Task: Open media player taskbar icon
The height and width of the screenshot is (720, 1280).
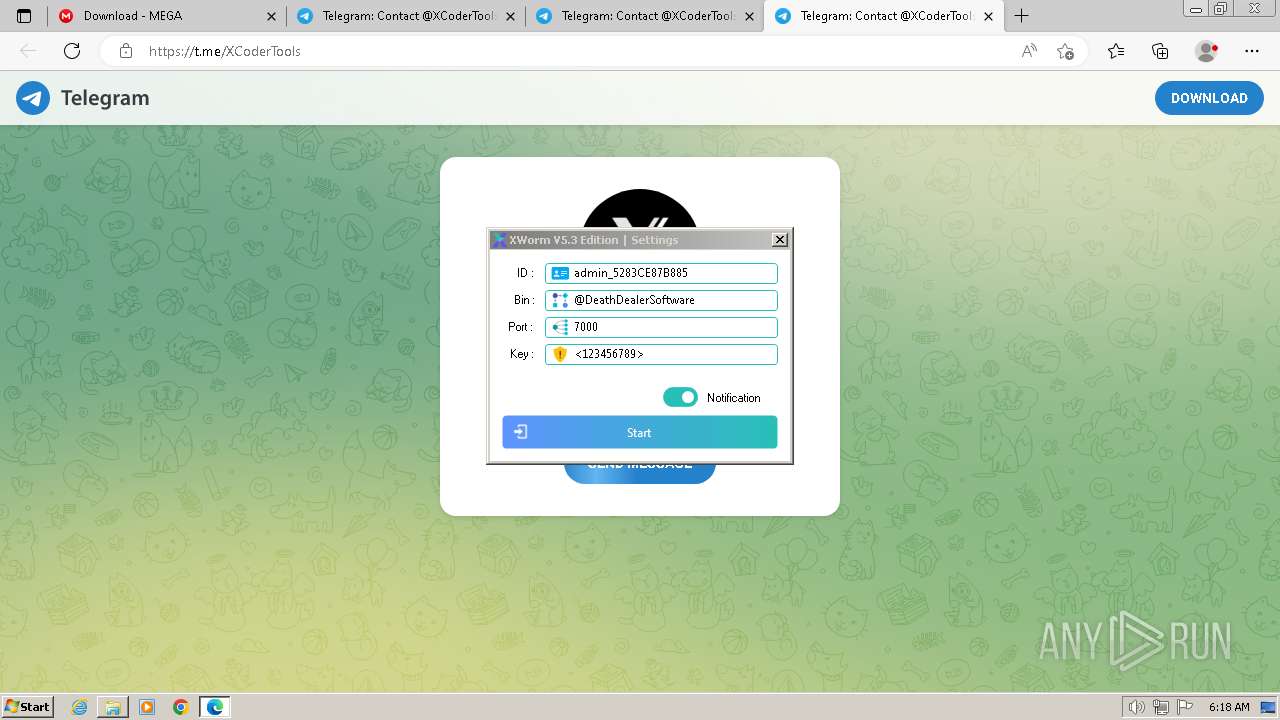Action: coord(147,707)
